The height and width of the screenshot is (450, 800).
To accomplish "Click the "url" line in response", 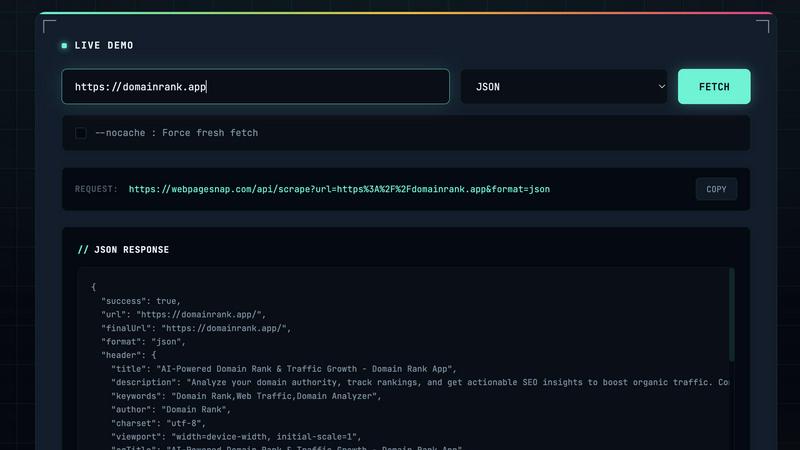I will [x=184, y=315].
